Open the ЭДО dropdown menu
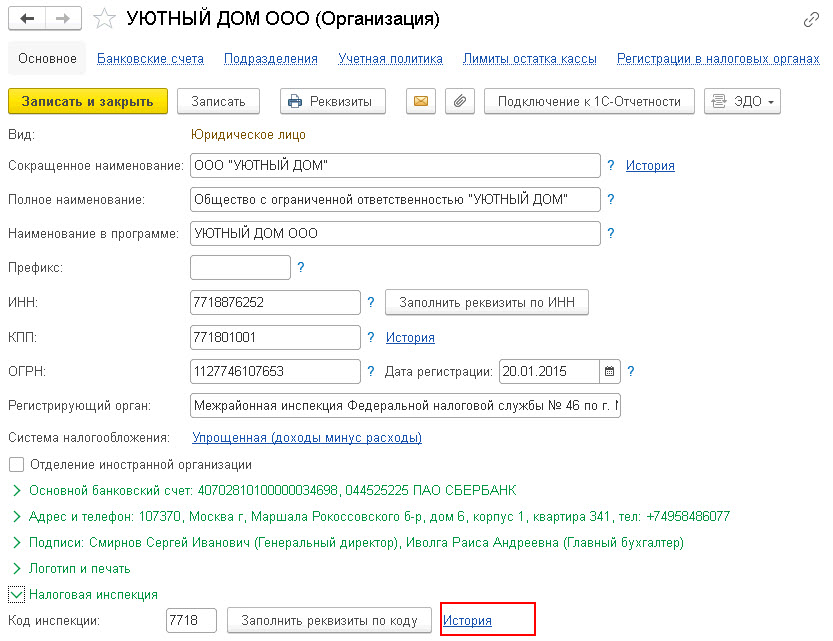 pos(742,101)
